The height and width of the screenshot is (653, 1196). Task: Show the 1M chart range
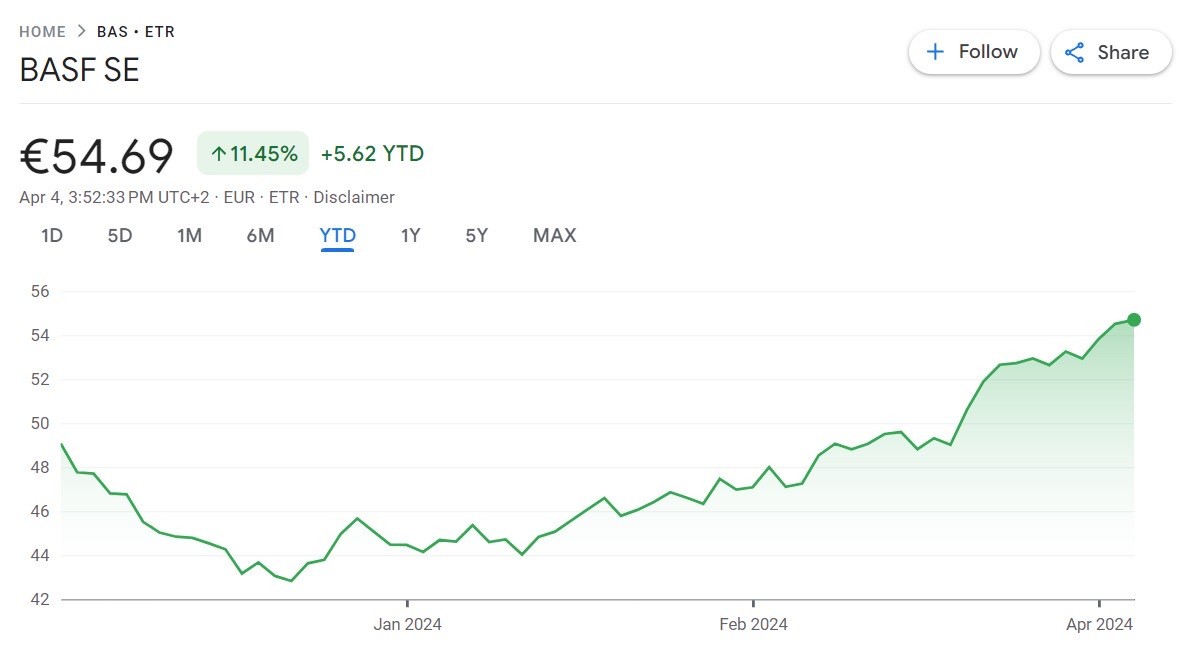pos(189,236)
